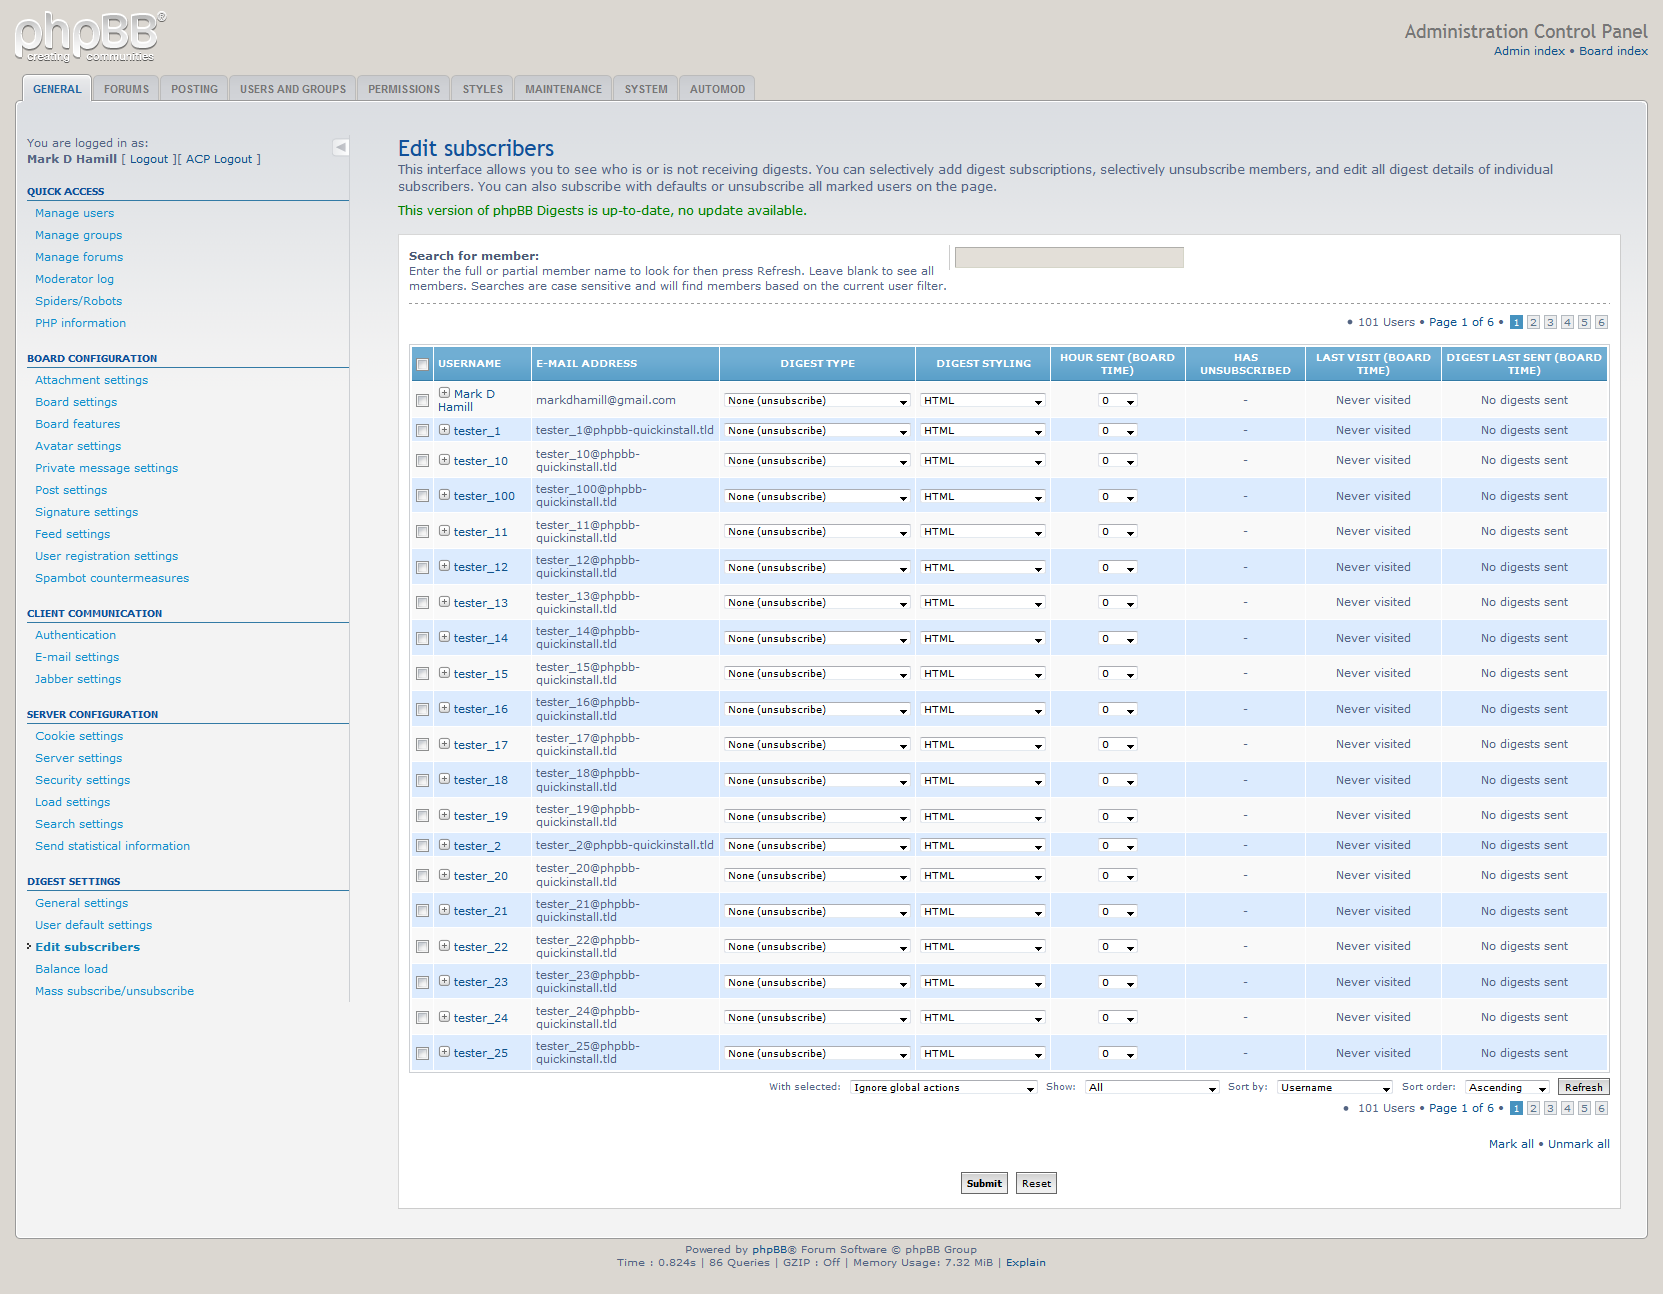Open Balance load in sidebar
Image resolution: width=1663 pixels, height=1294 pixels.
[x=71, y=969]
